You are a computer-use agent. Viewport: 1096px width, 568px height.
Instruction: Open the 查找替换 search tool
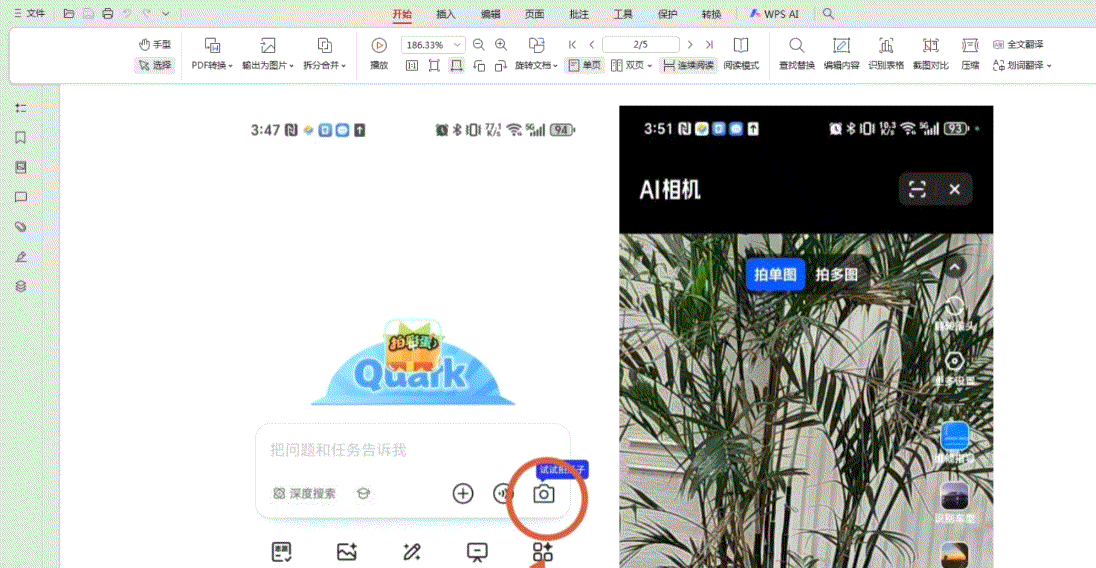[x=797, y=54]
